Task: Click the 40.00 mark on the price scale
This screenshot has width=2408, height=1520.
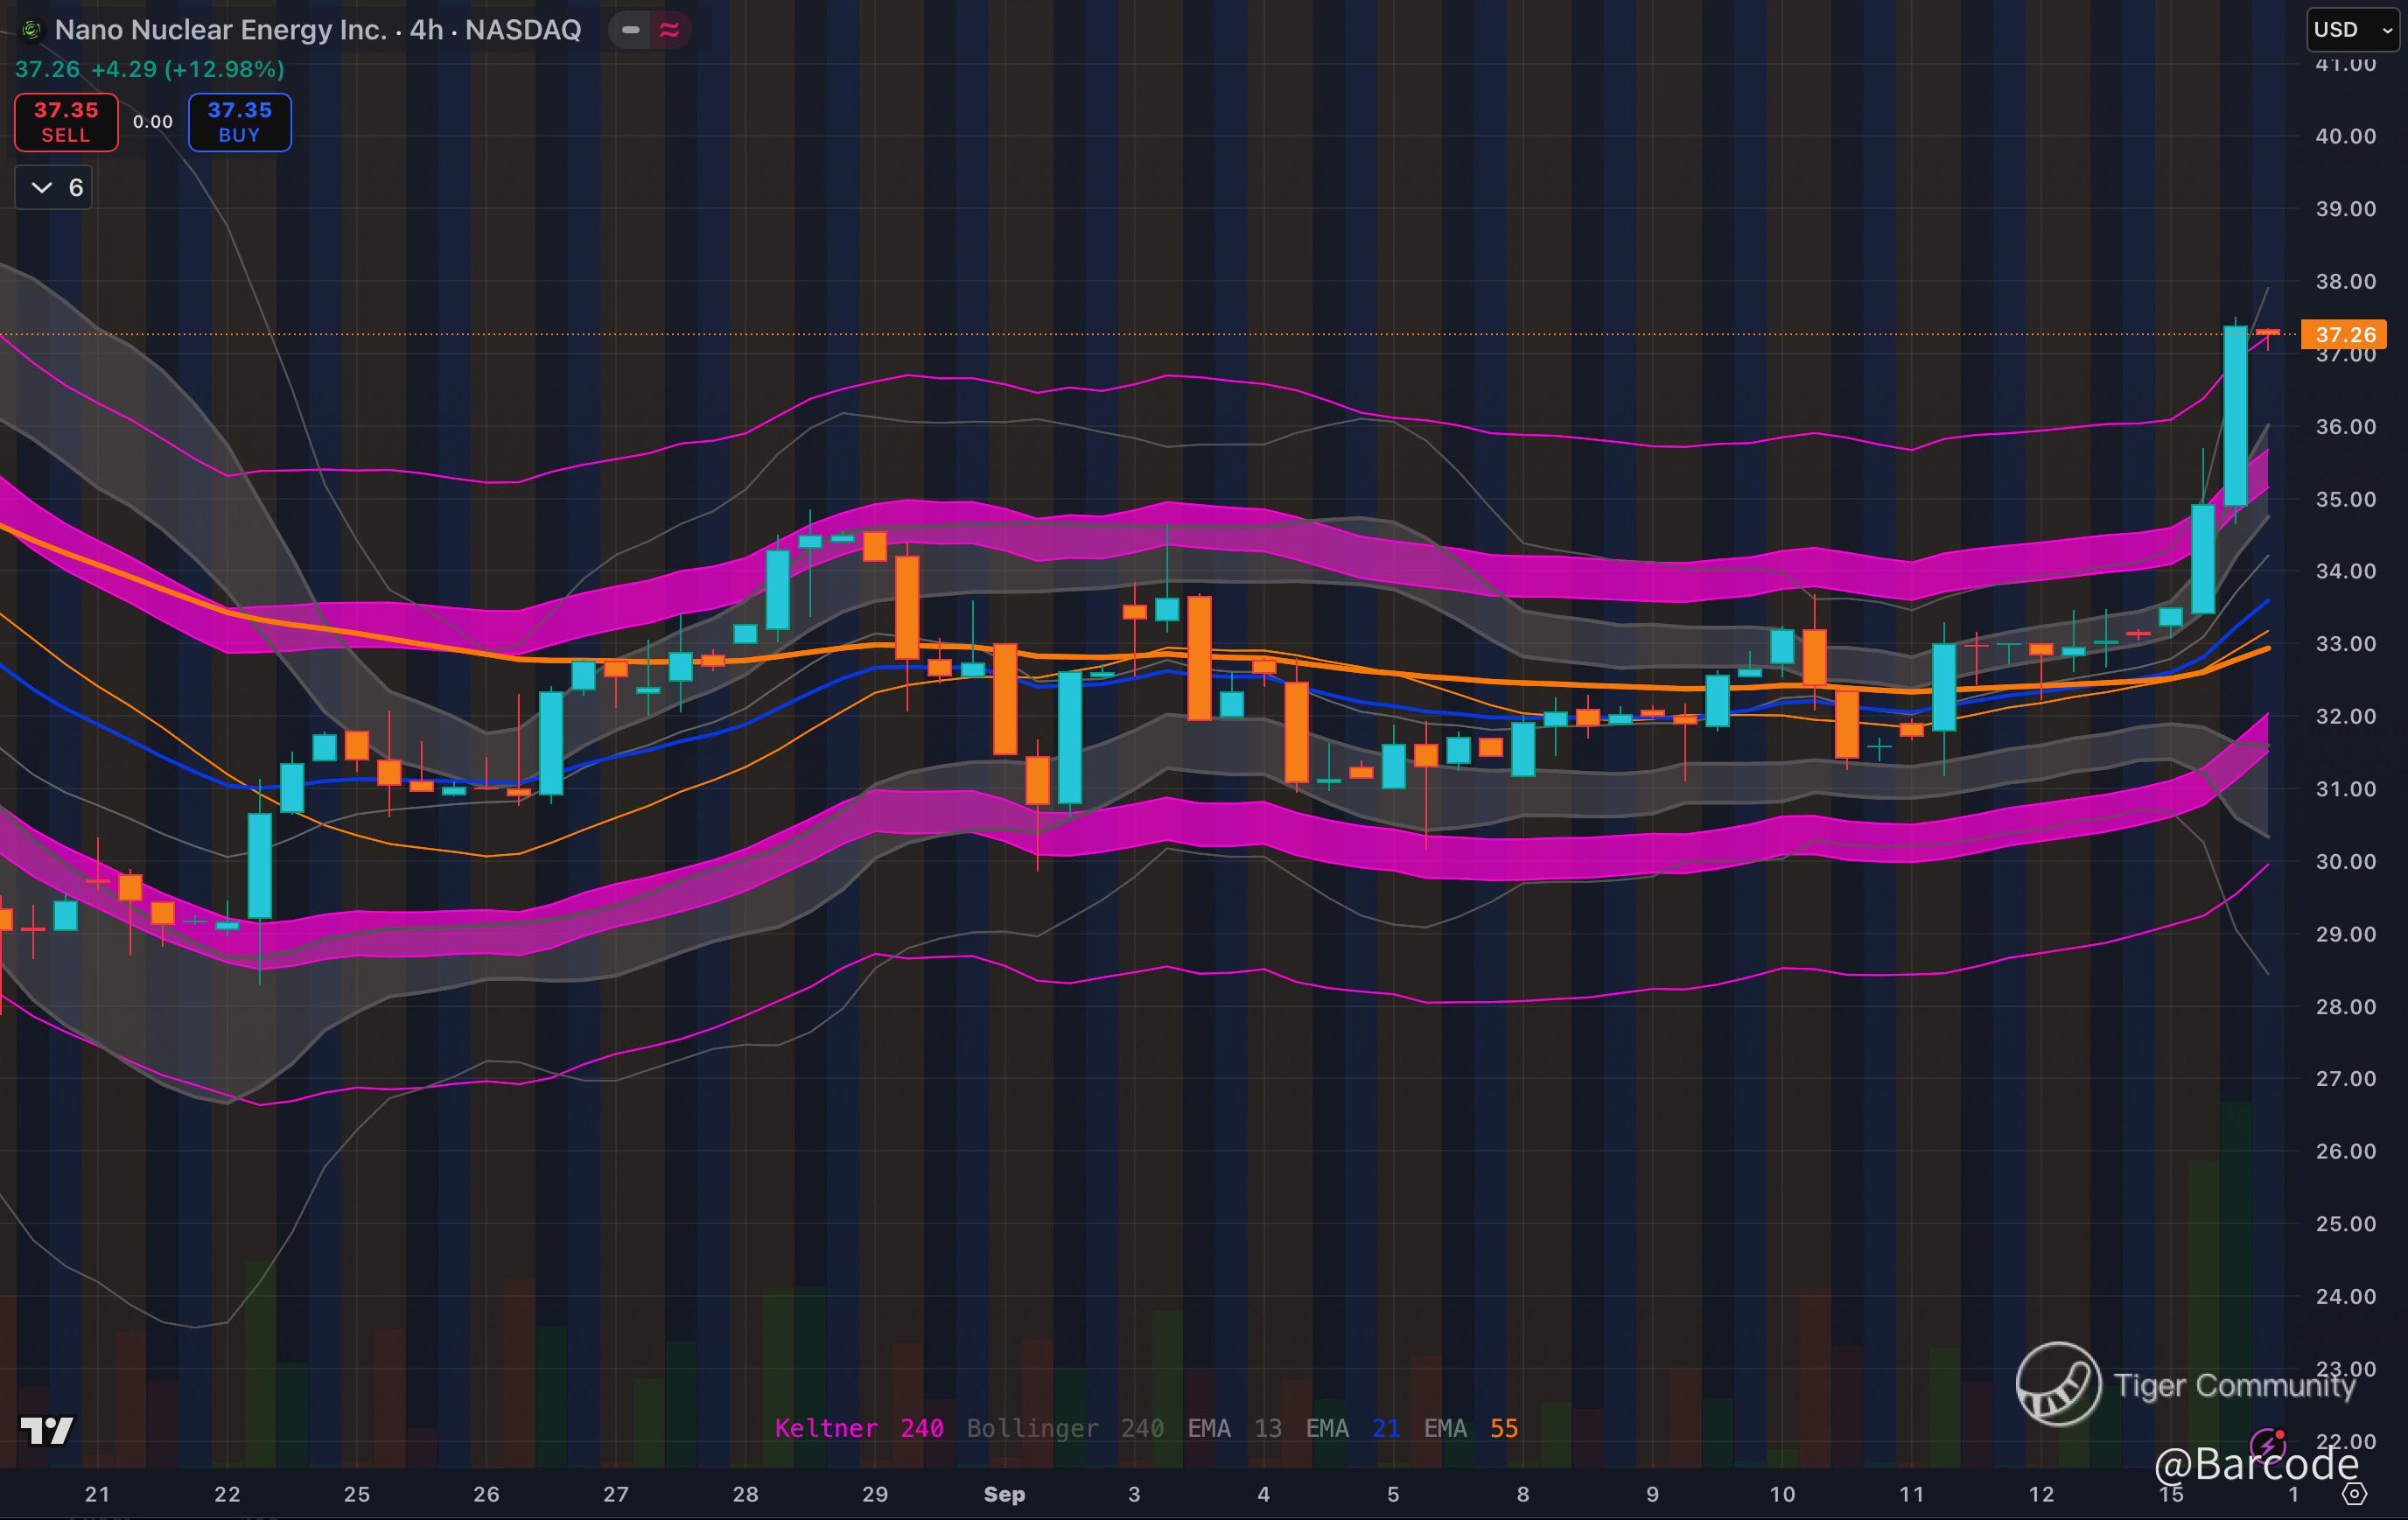Action: click(2345, 136)
